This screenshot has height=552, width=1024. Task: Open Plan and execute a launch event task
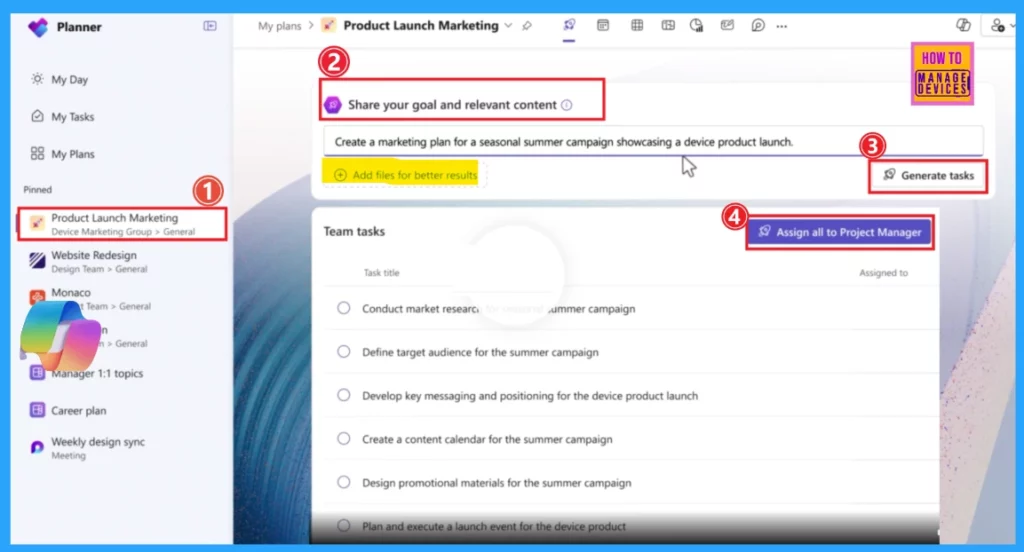494,527
